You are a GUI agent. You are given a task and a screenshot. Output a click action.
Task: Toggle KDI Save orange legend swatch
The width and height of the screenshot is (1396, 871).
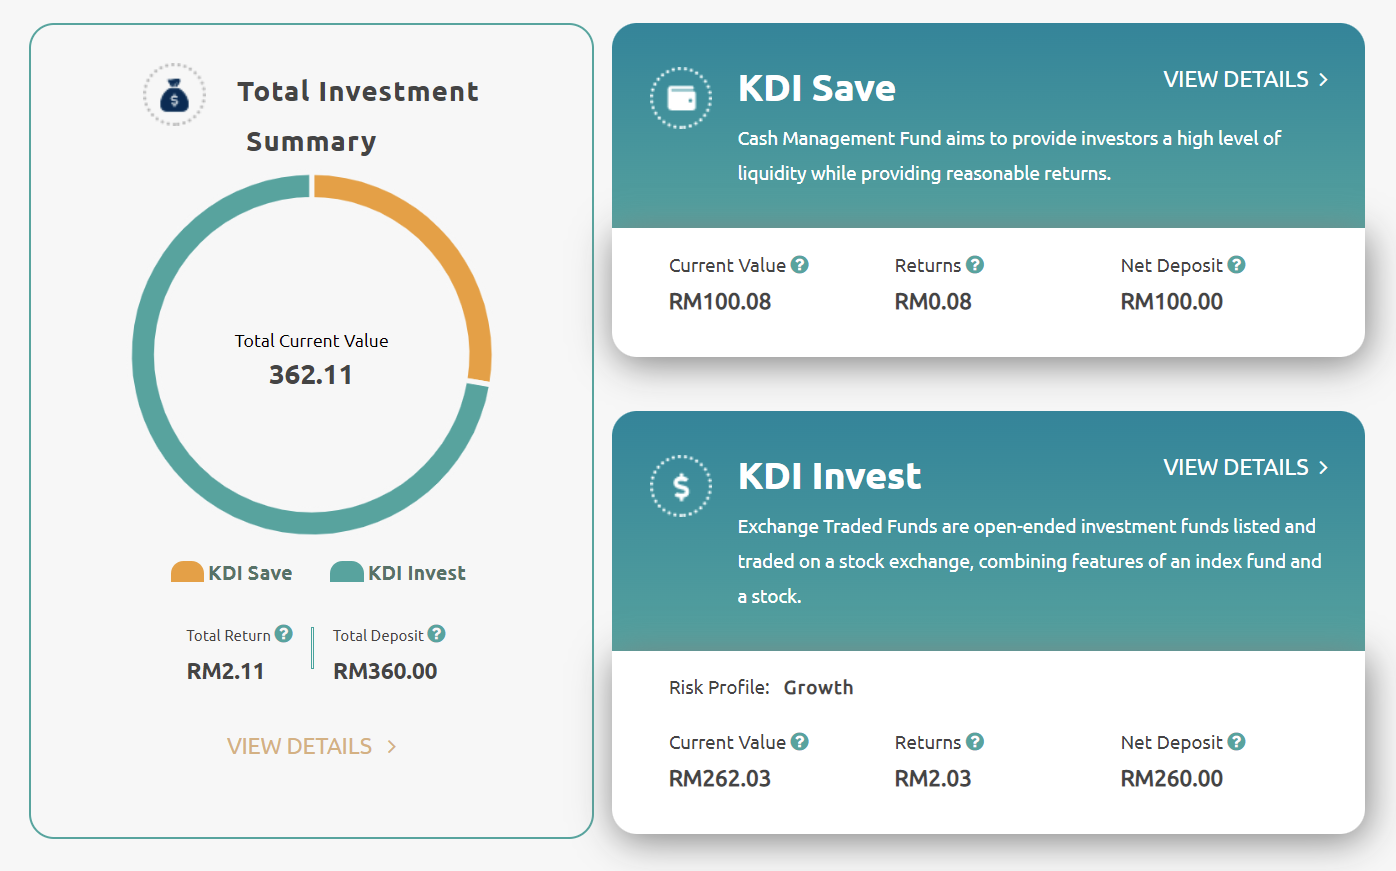click(x=187, y=573)
